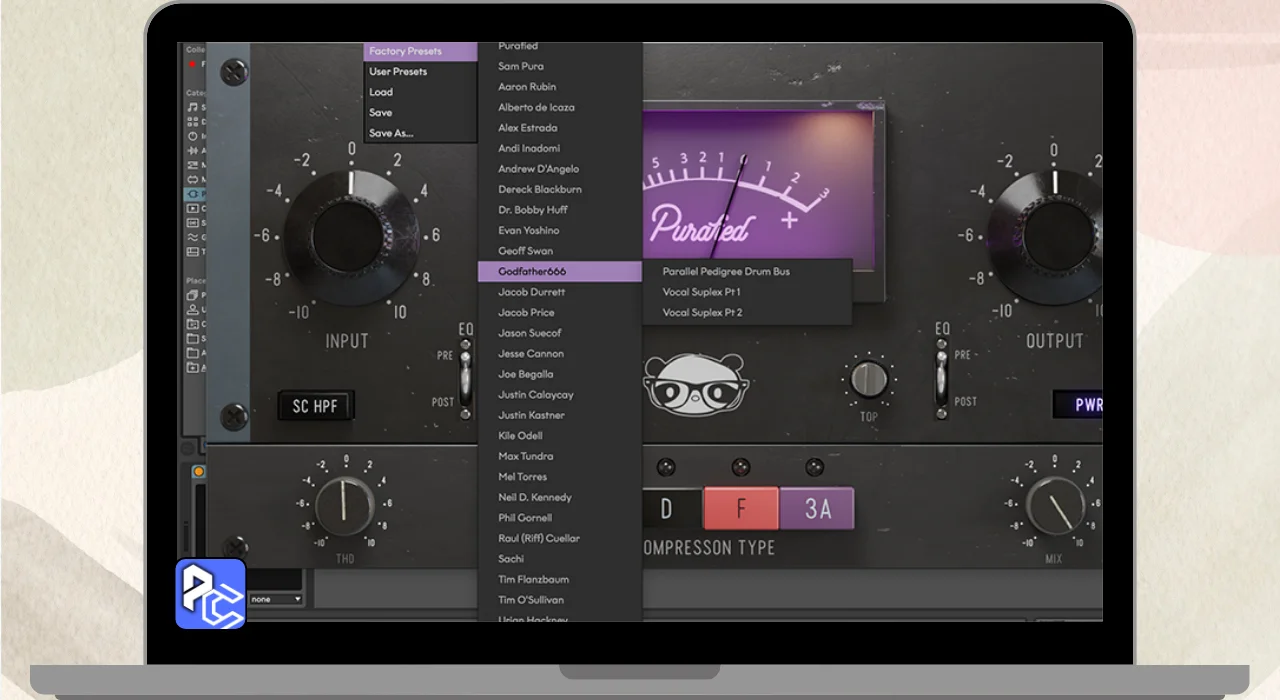Choose Parallel Pedigree Drum Bus preset
The height and width of the screenshot is (700, 1280).
click(x=726, y=271)
